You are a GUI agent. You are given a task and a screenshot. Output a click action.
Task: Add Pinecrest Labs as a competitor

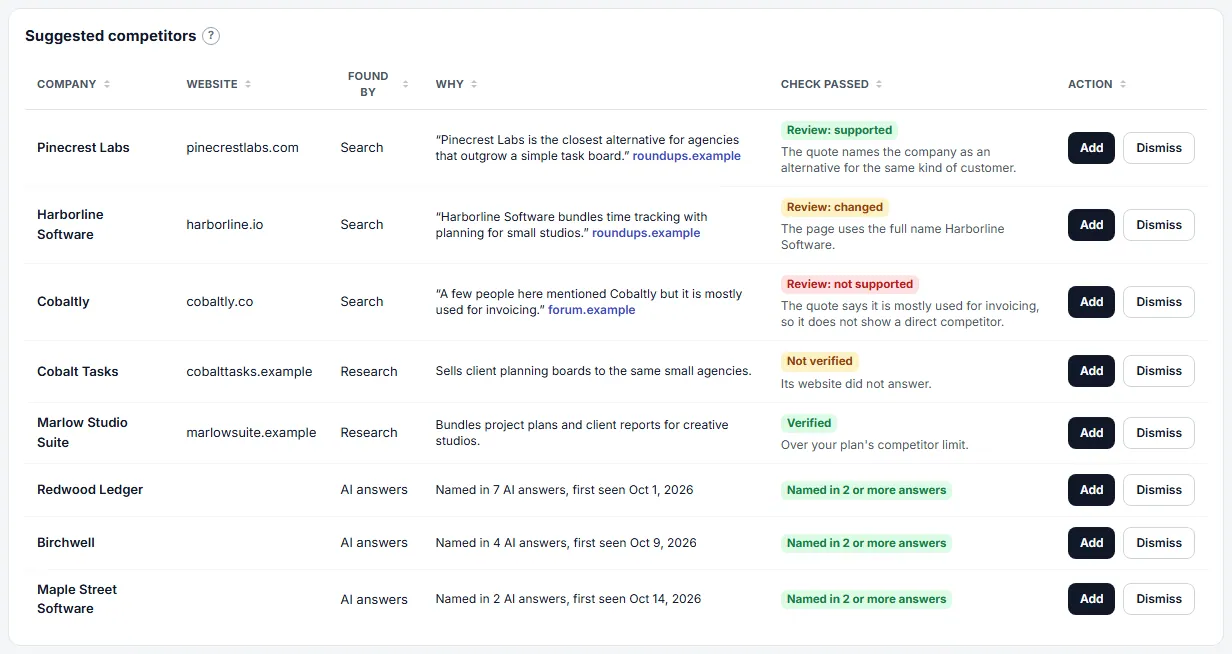pos(1091,148)
